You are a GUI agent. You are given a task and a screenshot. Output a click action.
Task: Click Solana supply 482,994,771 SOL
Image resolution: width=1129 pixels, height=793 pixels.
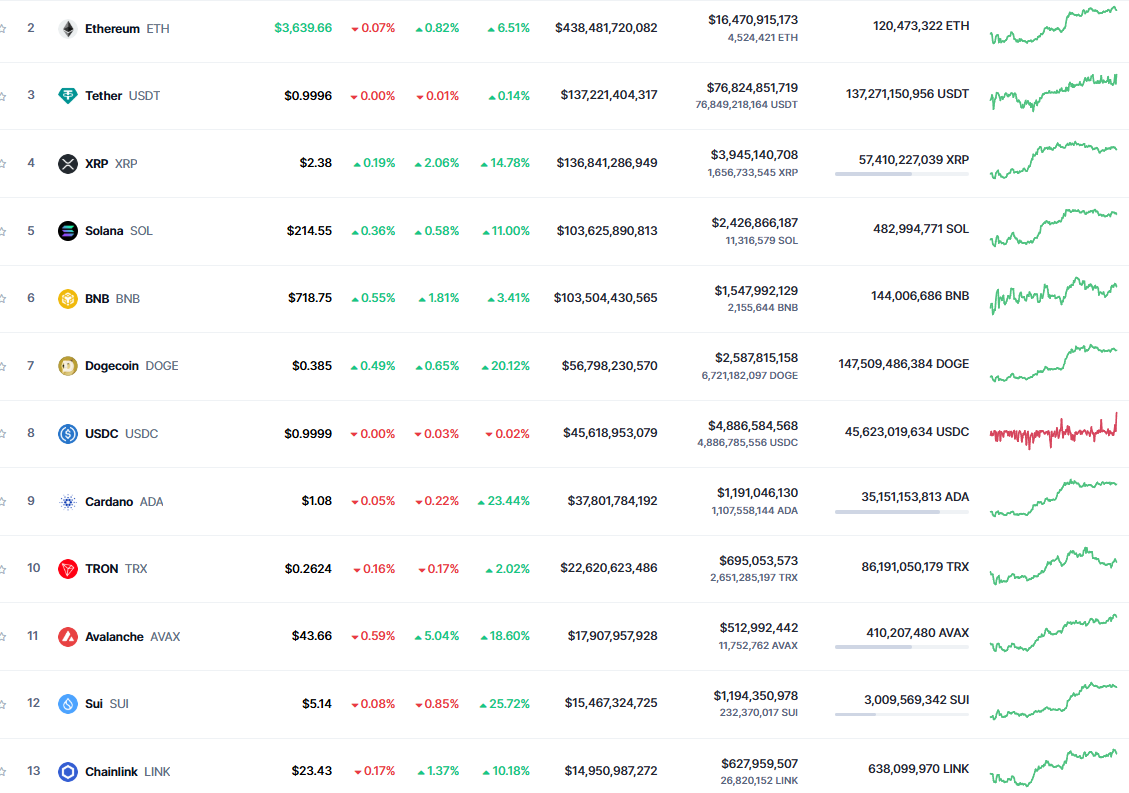pos(921,229)
